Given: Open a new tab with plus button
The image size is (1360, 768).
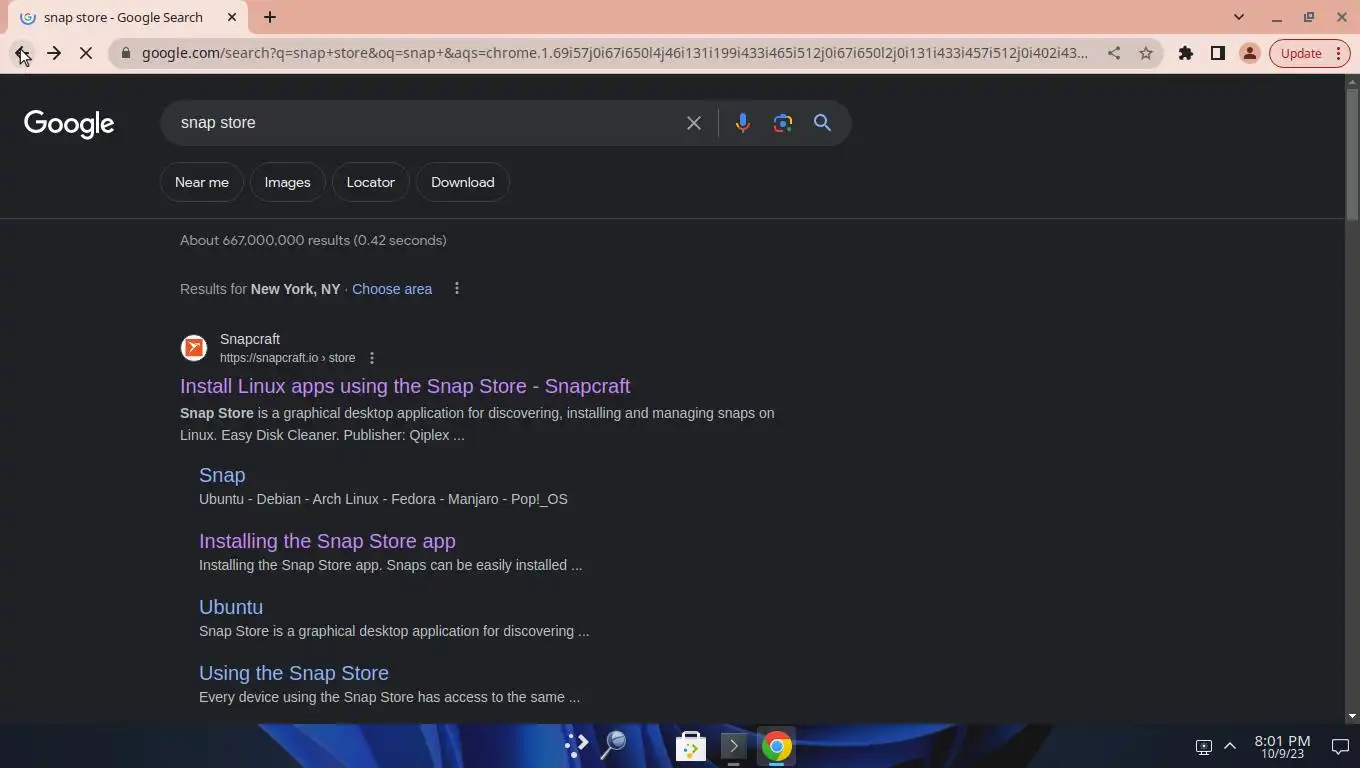Looking at the screenshot, I should pyautogui.click(x=270, y=17).
